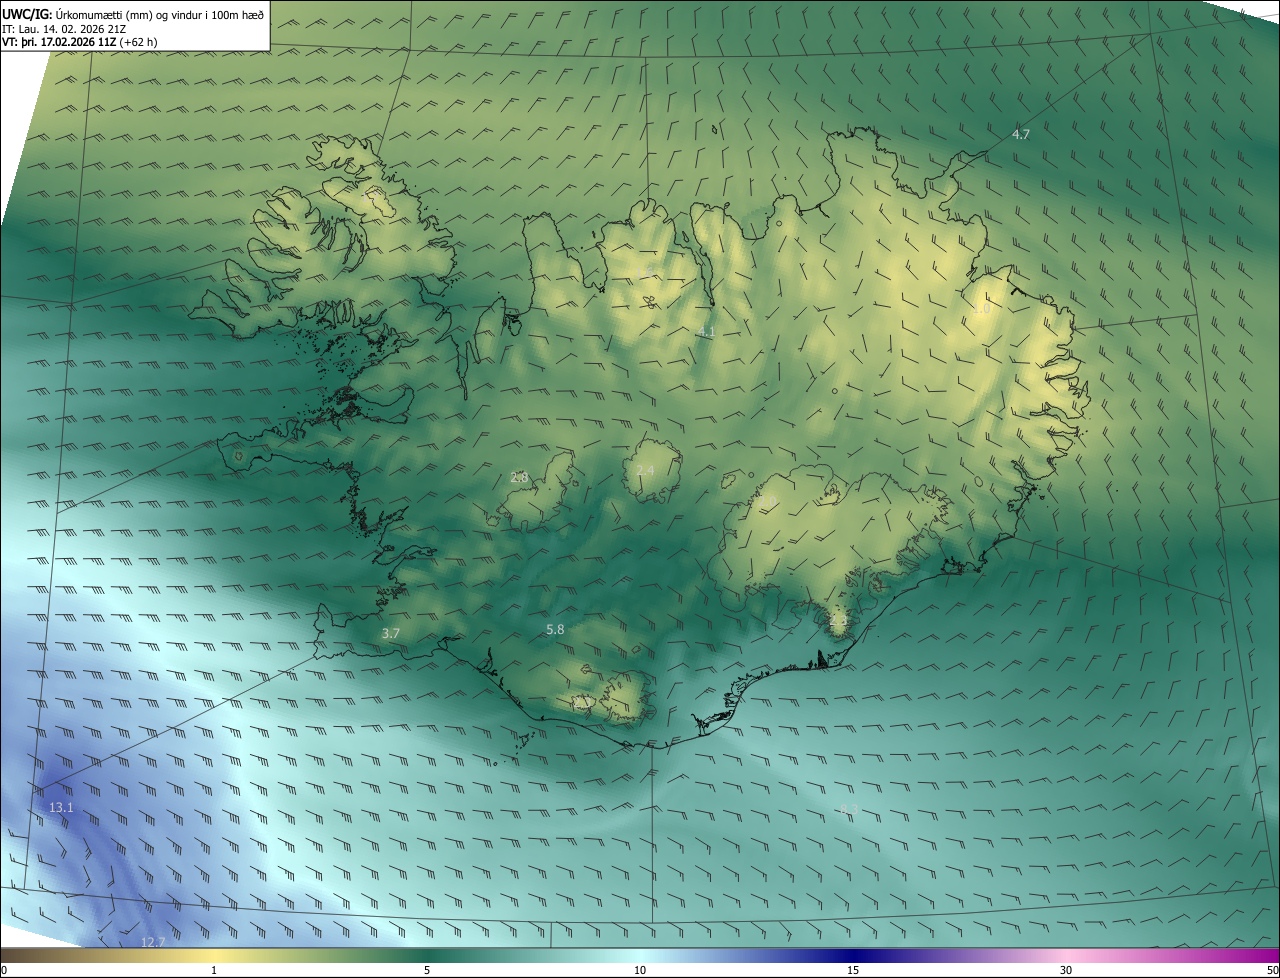Click the valid time 'VT: Þri. 17.02.2026 11Z (+62 h)'
The image size is (1280, 978).
pyautogui.click(x=79, y=42)
